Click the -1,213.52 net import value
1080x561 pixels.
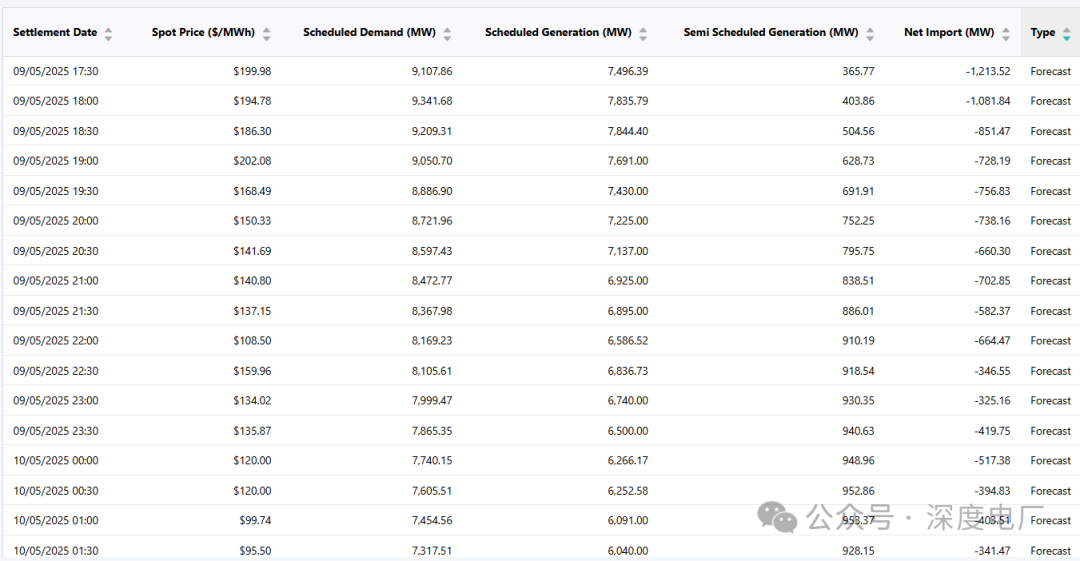click(988, 72)
